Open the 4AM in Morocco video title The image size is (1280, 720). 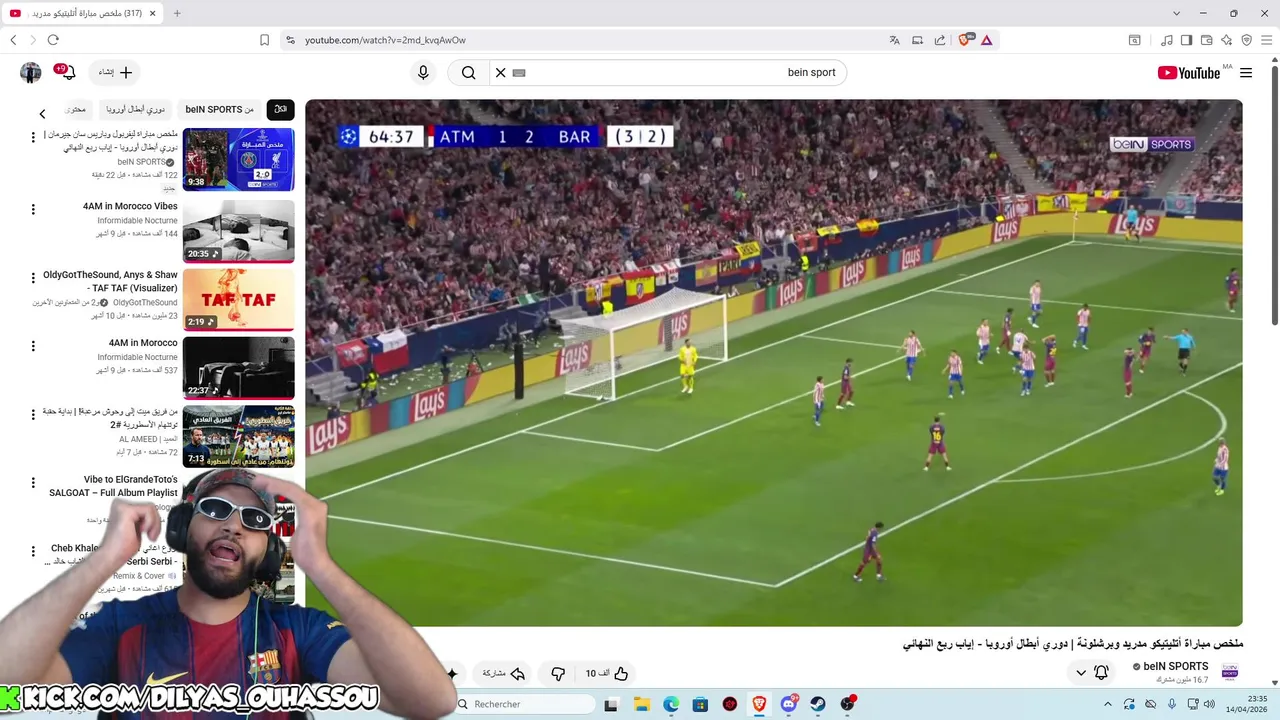click(x=143, y=343)
